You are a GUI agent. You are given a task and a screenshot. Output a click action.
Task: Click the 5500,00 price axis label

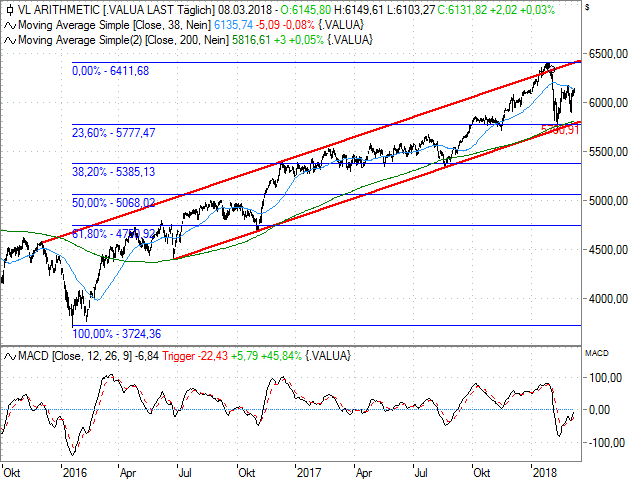click(608, 152)
